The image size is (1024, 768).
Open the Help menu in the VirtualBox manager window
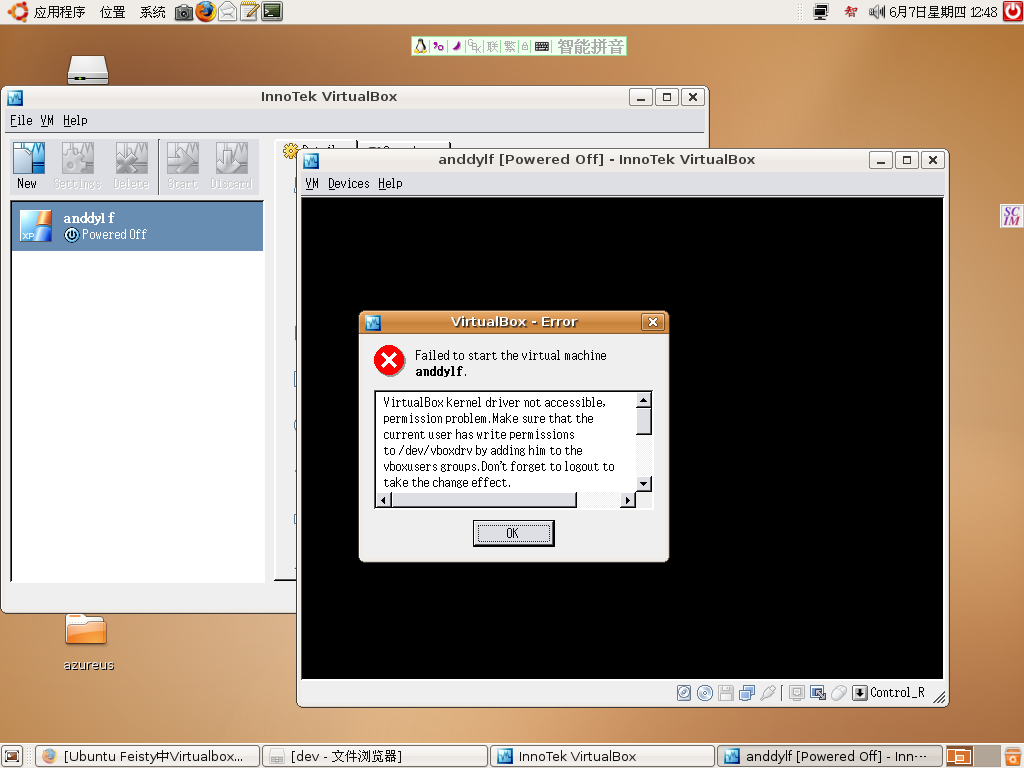tap(75, 121)
